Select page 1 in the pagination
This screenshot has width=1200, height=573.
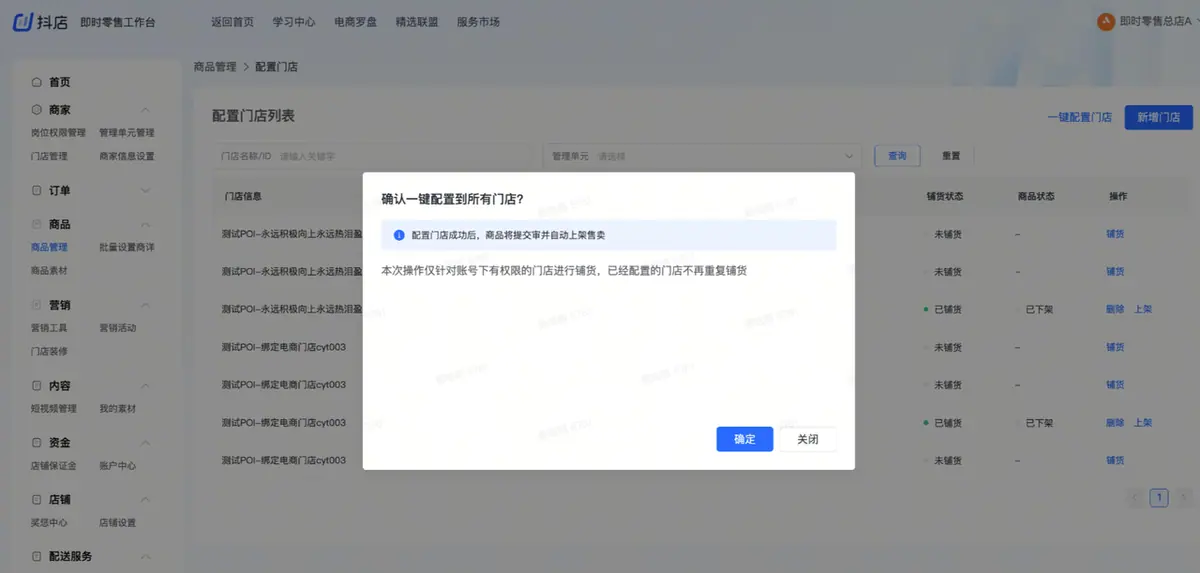pos(1159,497)
